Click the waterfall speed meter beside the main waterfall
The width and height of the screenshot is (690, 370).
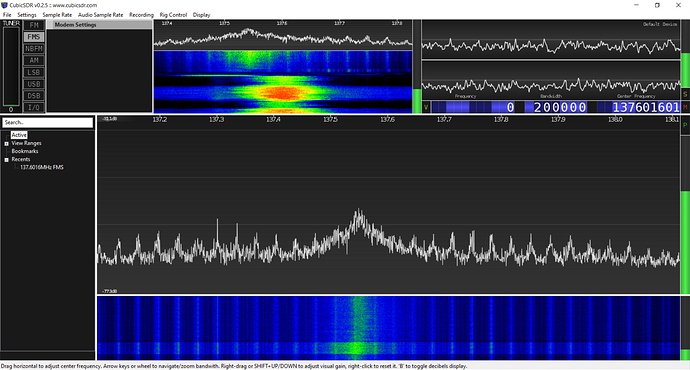click(685, 328)
